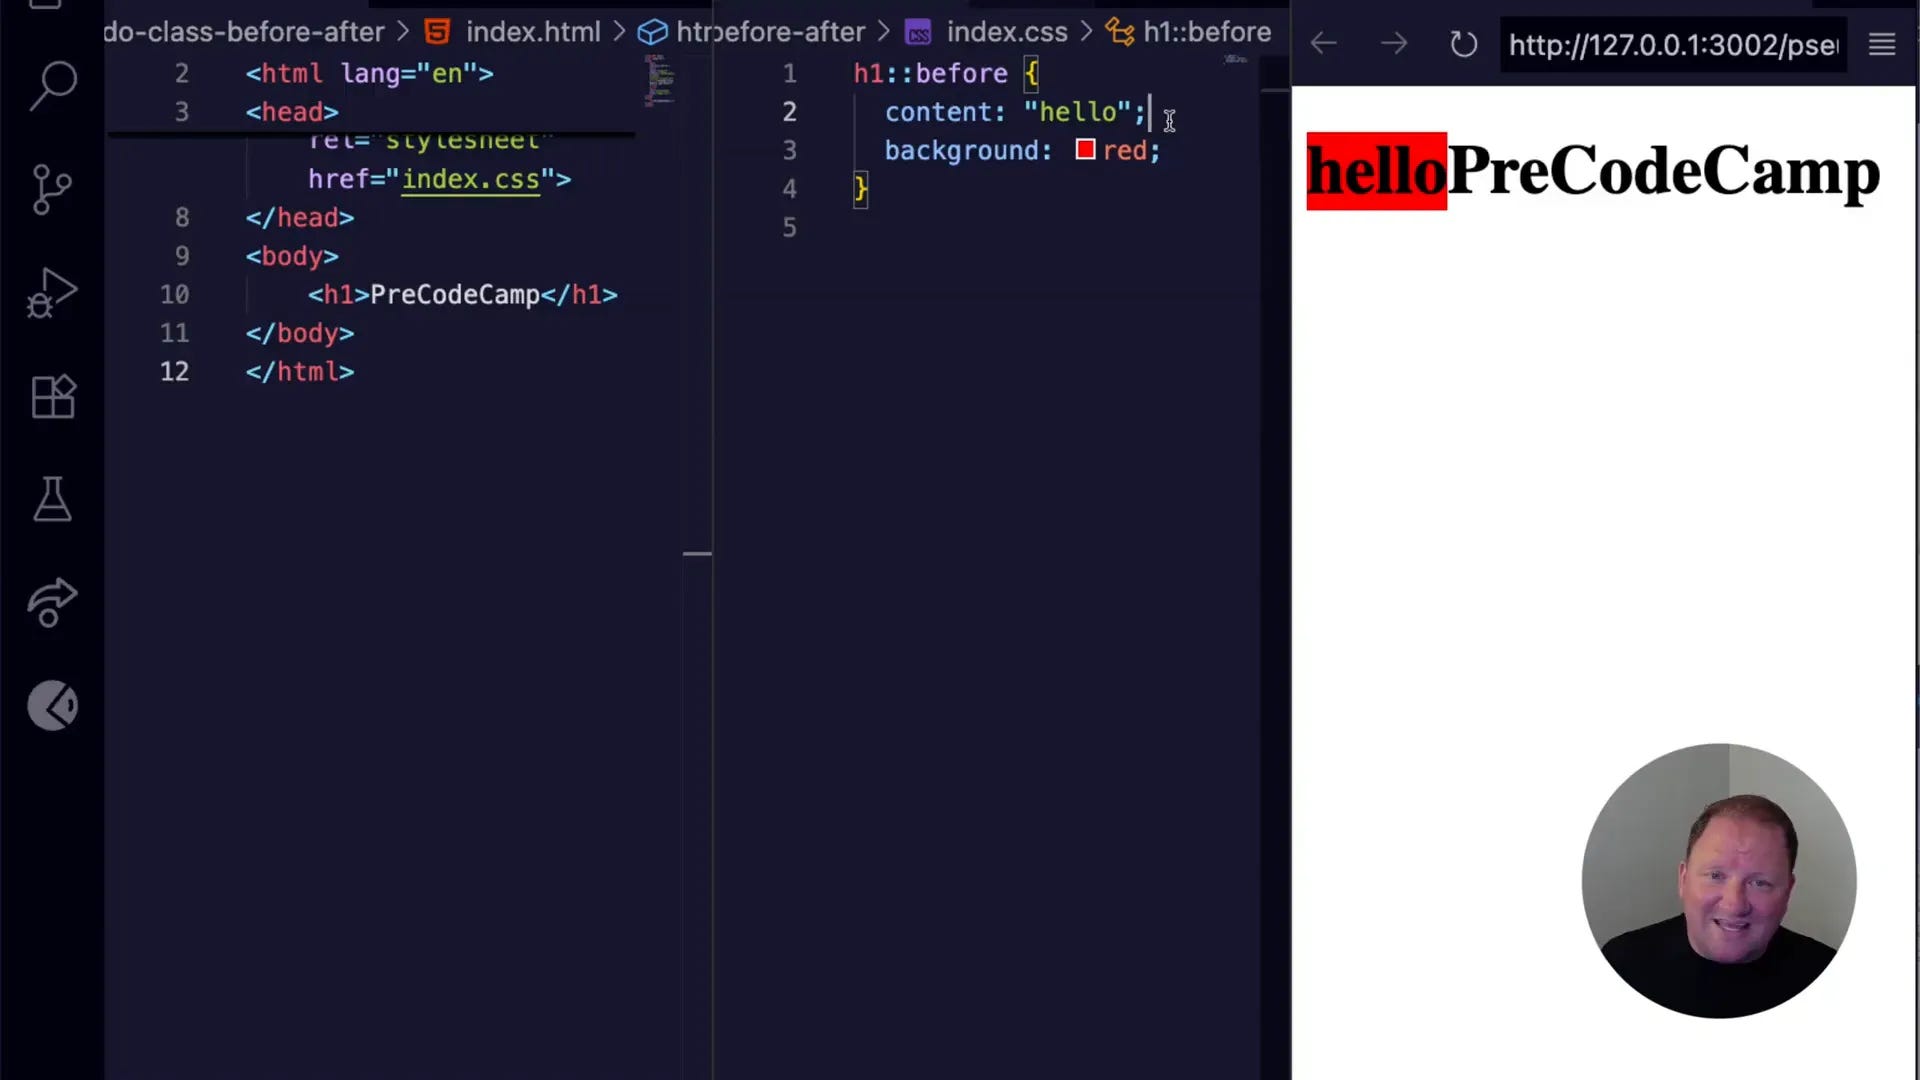Open the round timer icon in activity bar
The width and height of the screenshot is (1920, 1080).
[53, 706]
